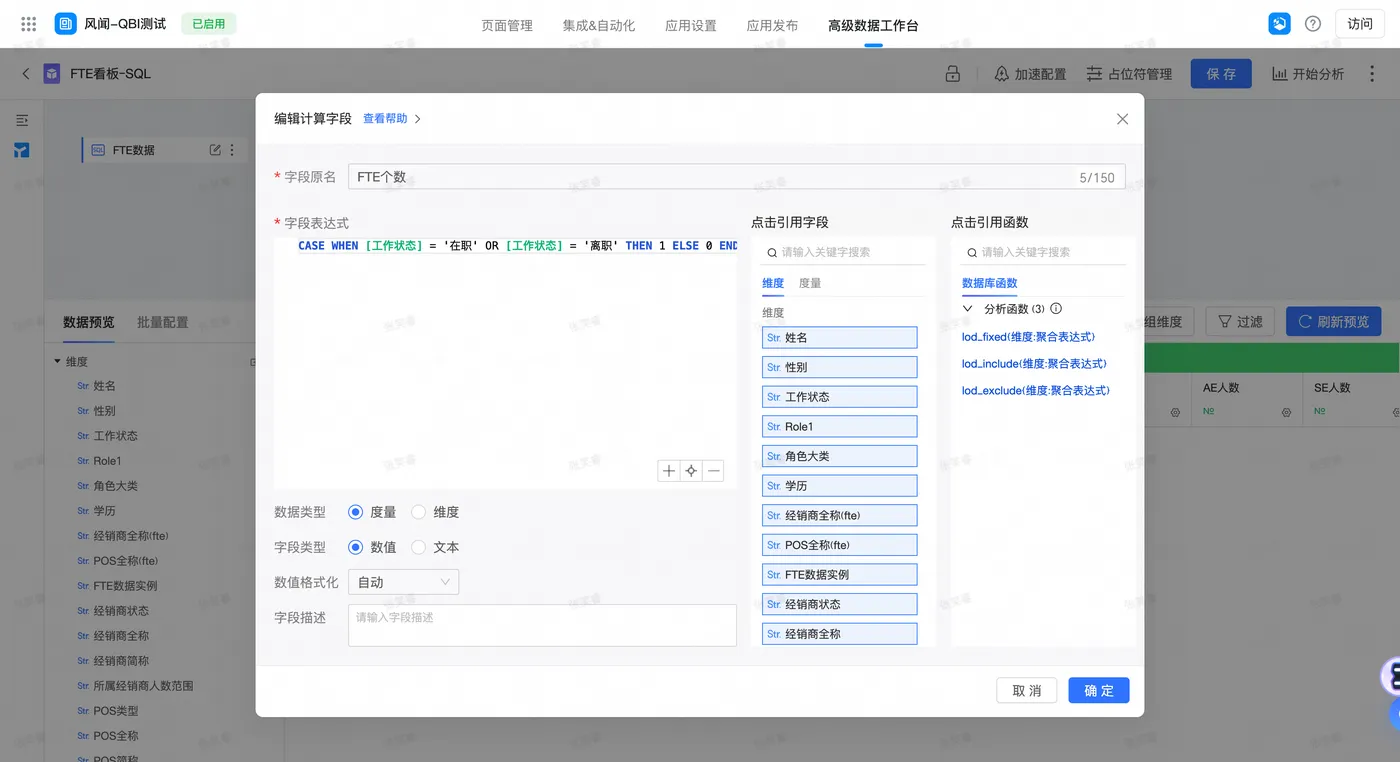
Task: Collapse the left sidebar menu icon
Action: click(22, 120)
